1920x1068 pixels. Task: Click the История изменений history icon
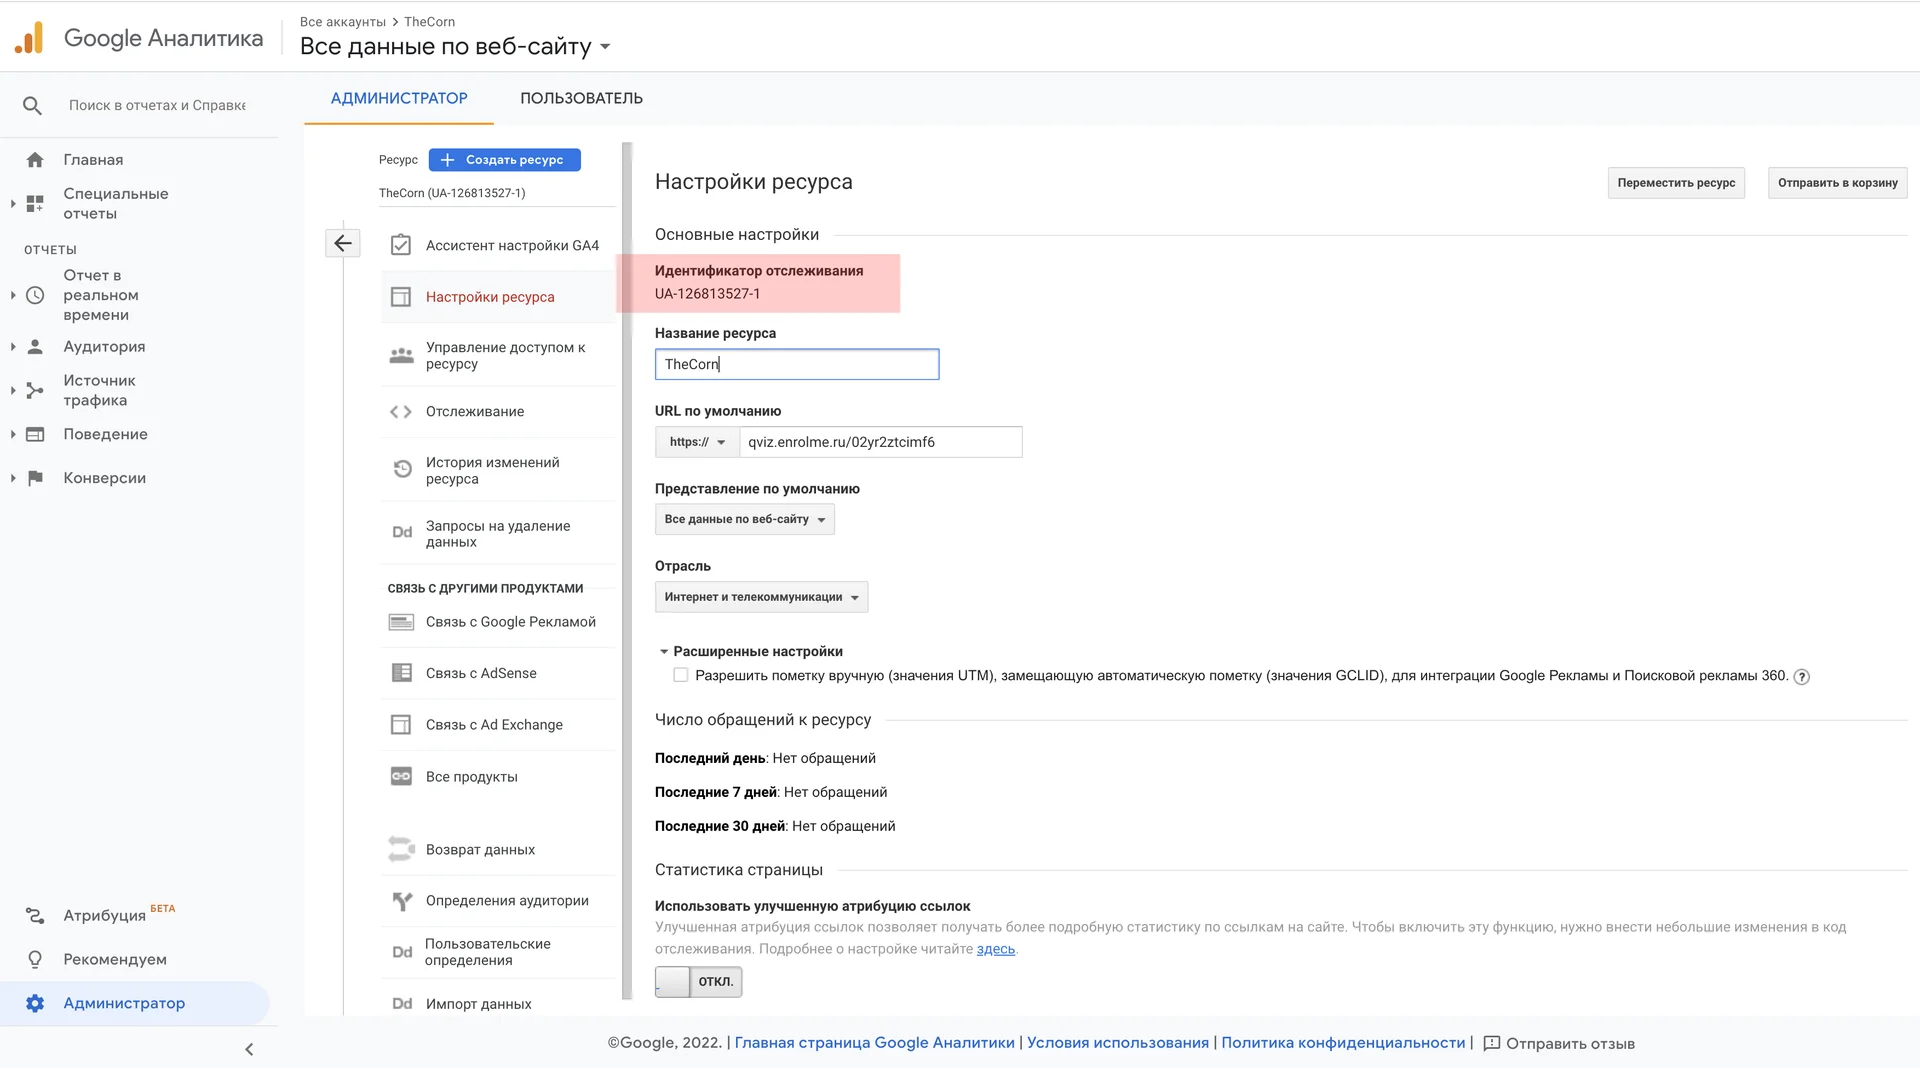click(402, 469)
